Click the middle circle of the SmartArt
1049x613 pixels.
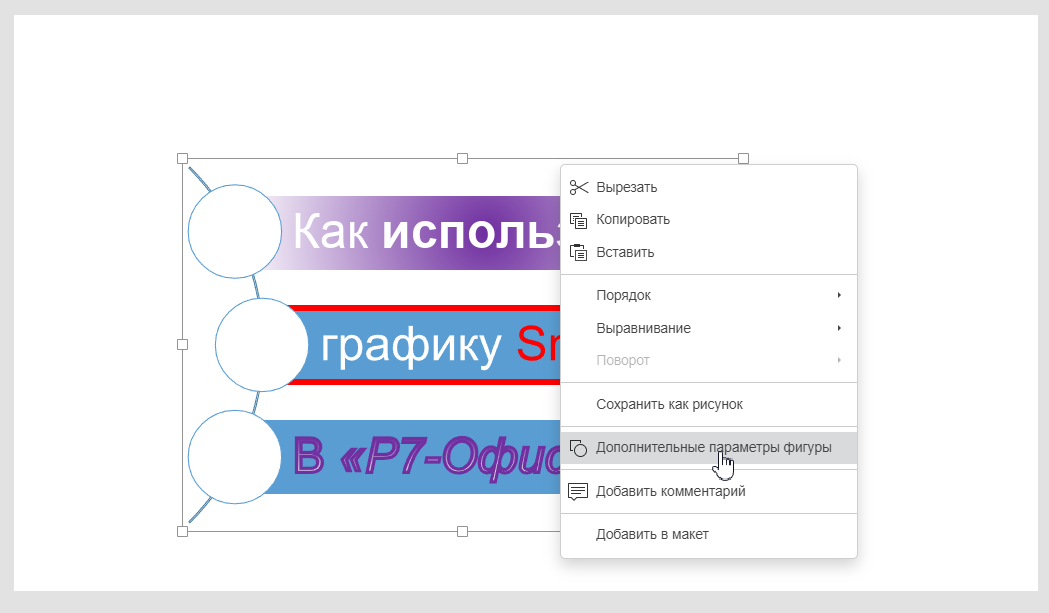[x=262, y=345]
